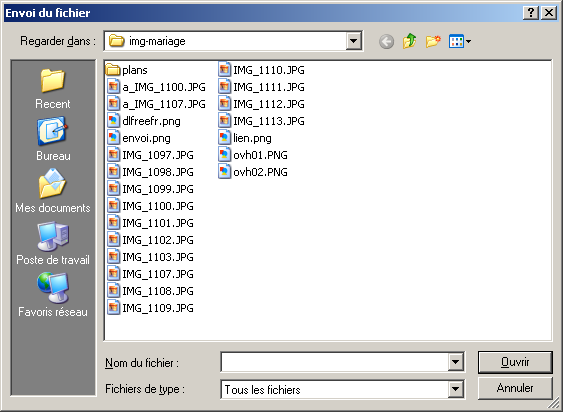Image resolution: width=564 pixels, height=413 pixels.
Task: Open the view menu icon
Action: (x=460, y=41)
